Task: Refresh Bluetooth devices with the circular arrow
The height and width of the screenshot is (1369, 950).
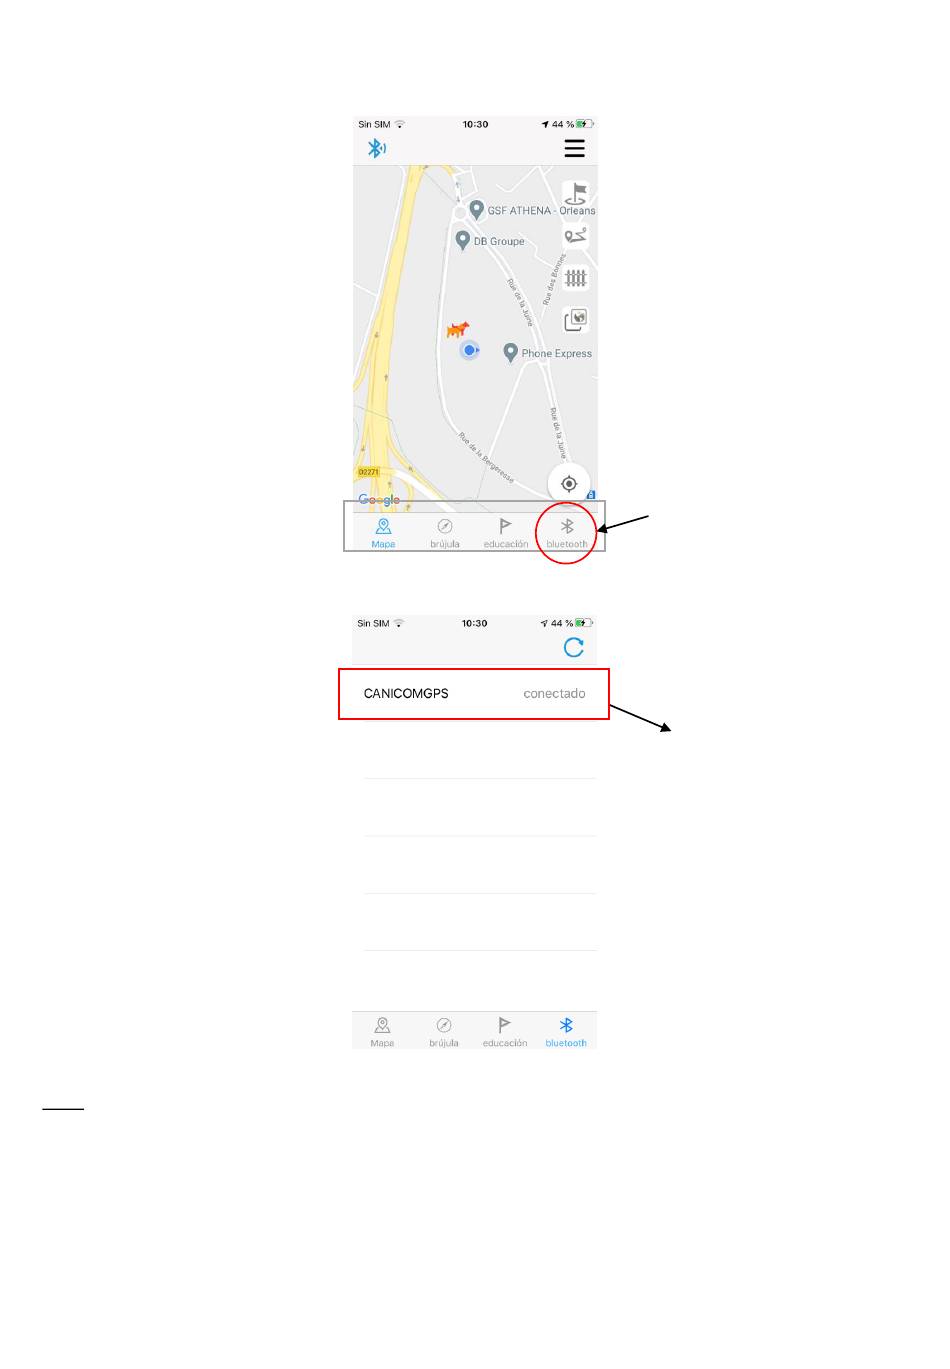Action: [x=574, y=647]
